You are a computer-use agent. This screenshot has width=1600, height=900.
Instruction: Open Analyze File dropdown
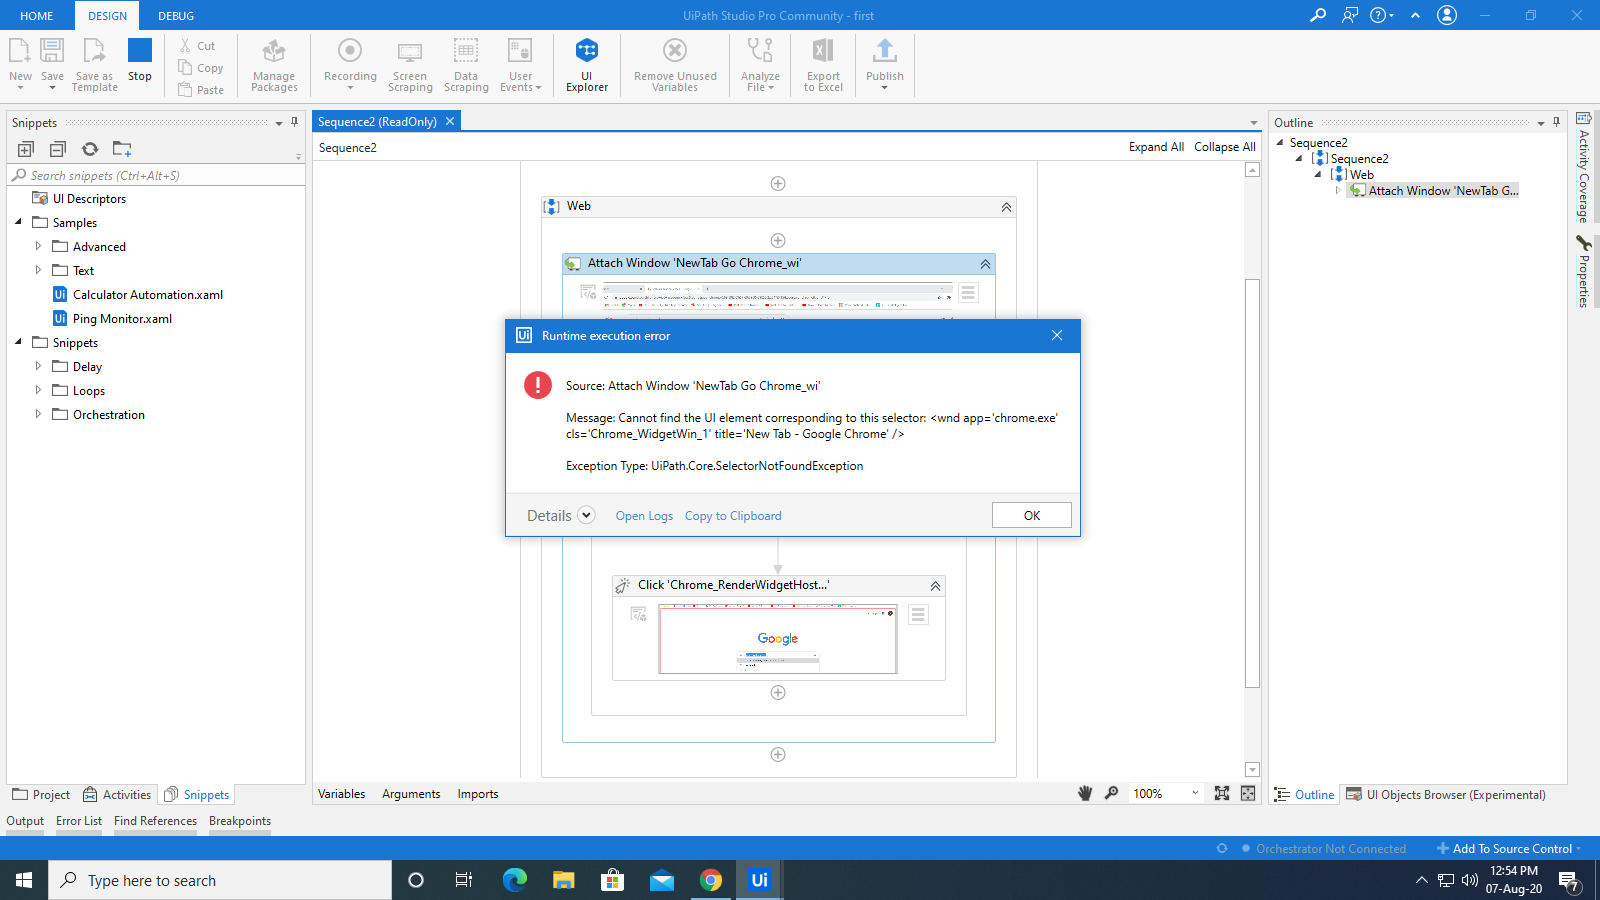(760, 65)
